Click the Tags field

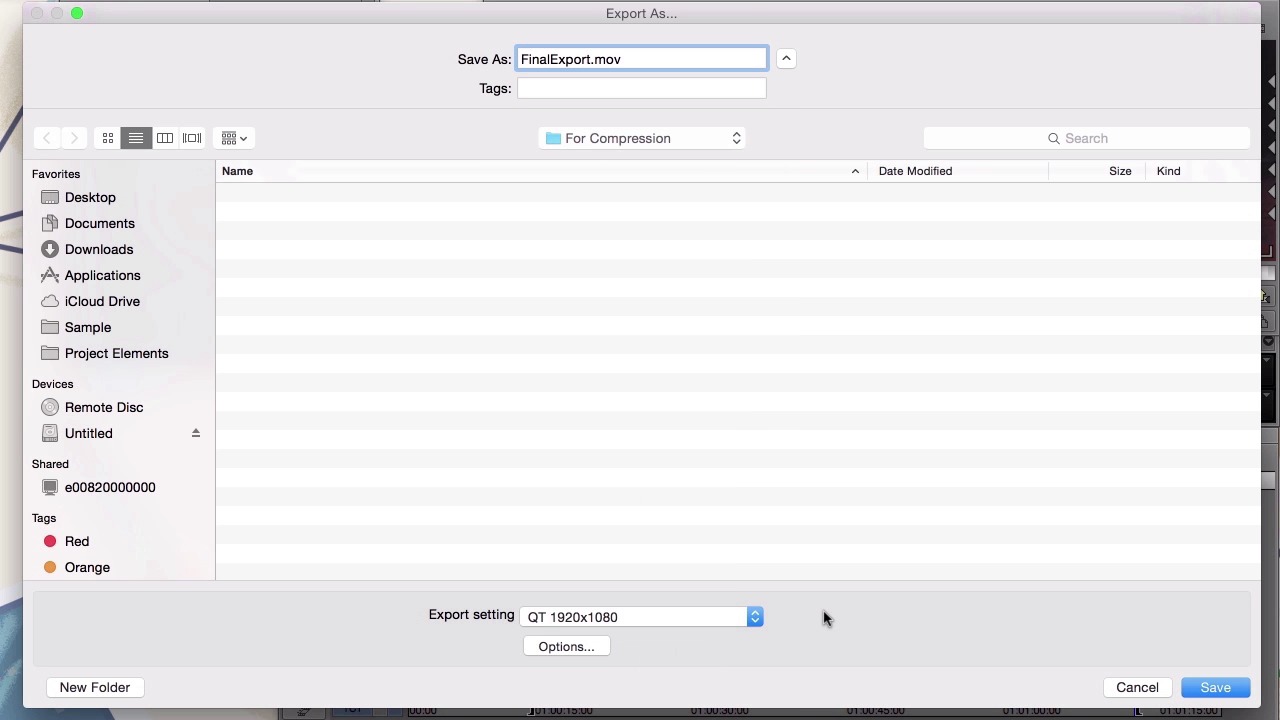[x=642, y=88]
